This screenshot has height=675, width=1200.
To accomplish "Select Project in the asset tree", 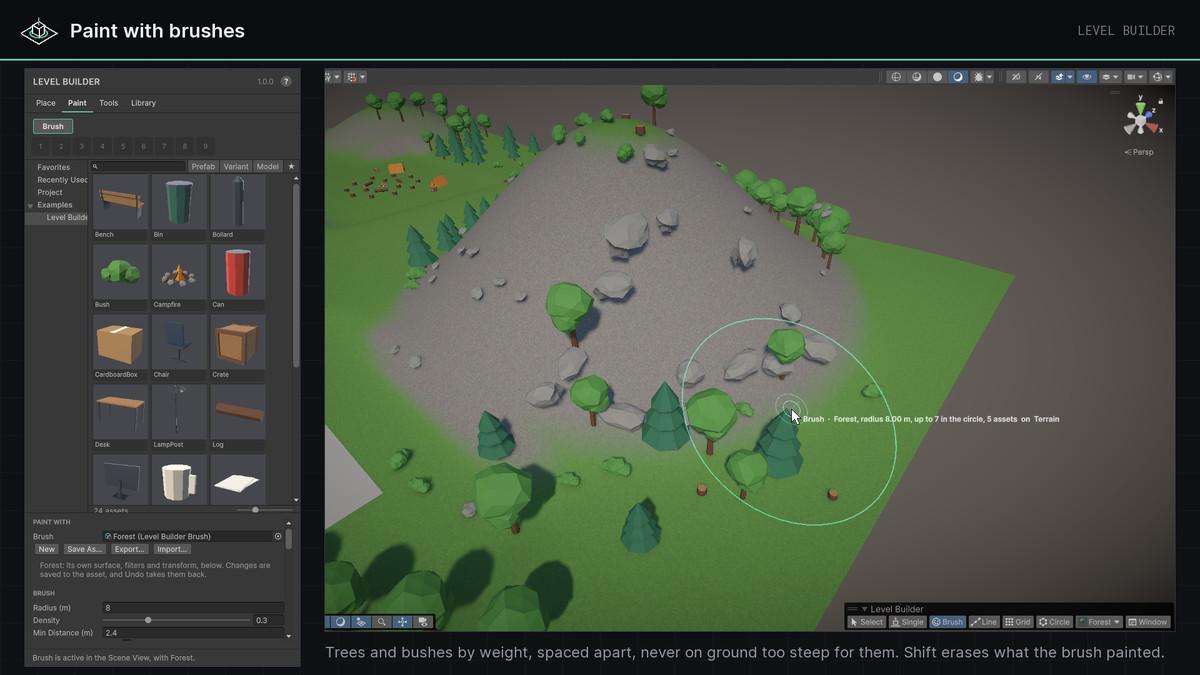I will coord(50,192).
